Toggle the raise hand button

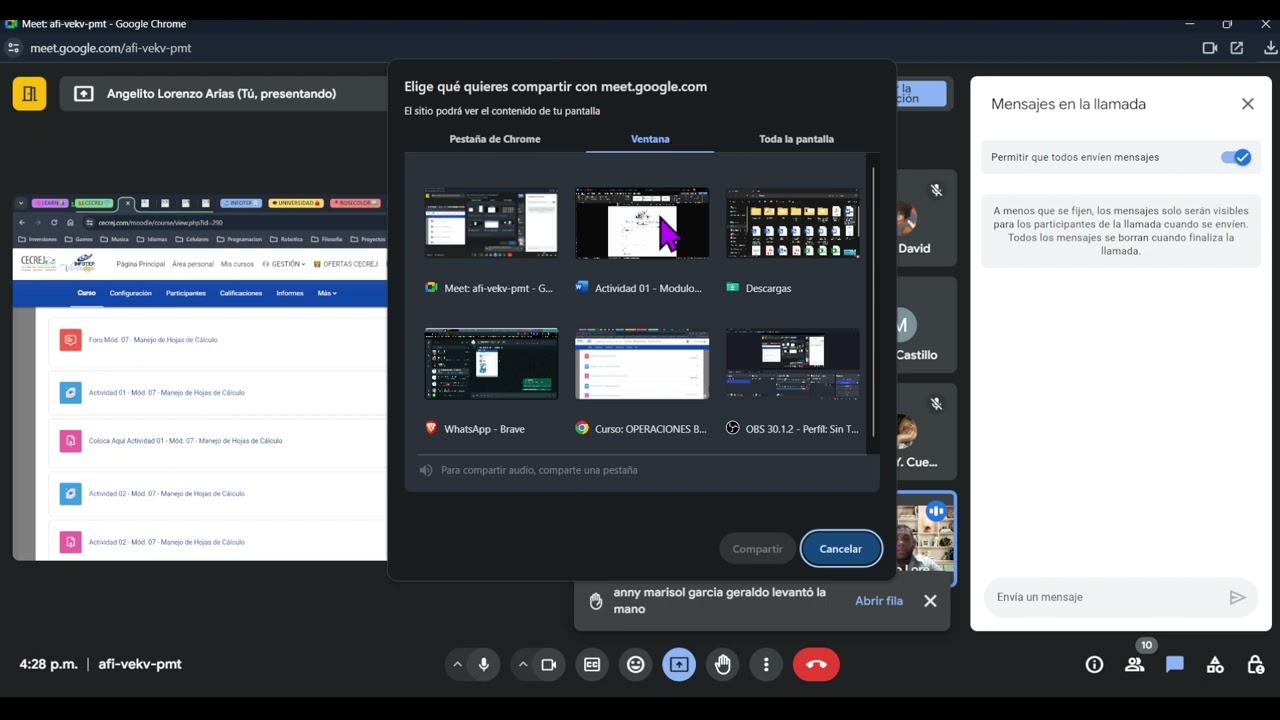tap(723, 665)
